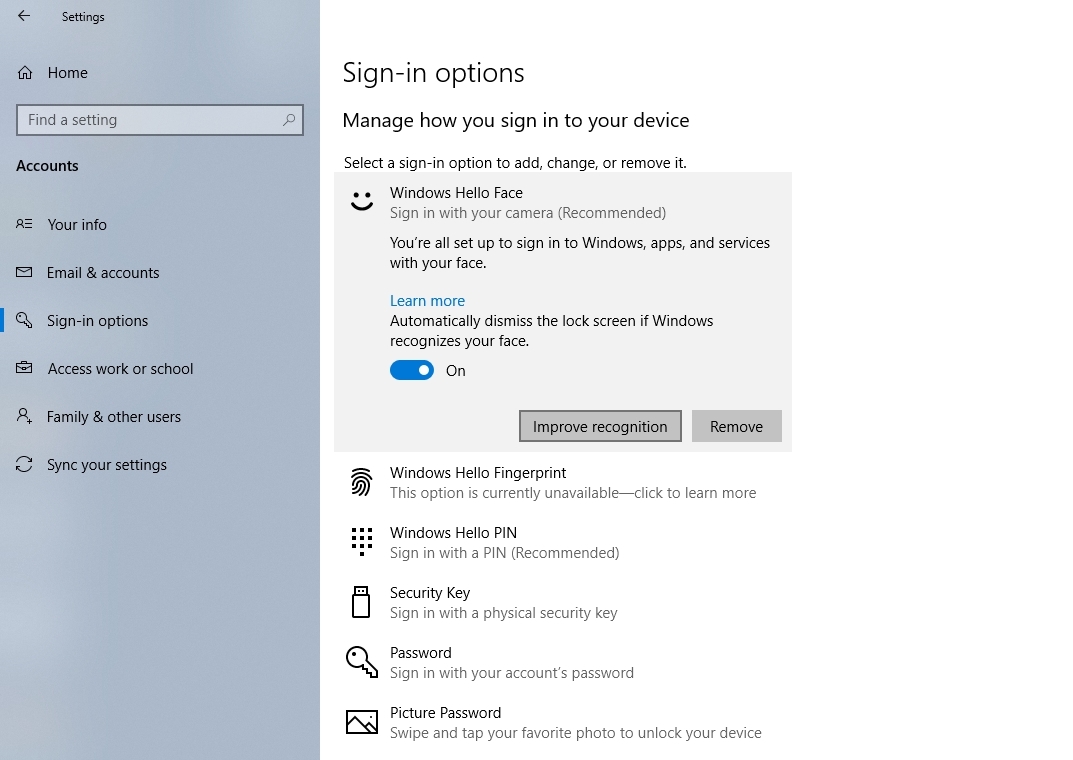The width and height of the screenshot is (1073, 760).
Task: Select the Sync your settings refresh icon
Action: [24, 464]
